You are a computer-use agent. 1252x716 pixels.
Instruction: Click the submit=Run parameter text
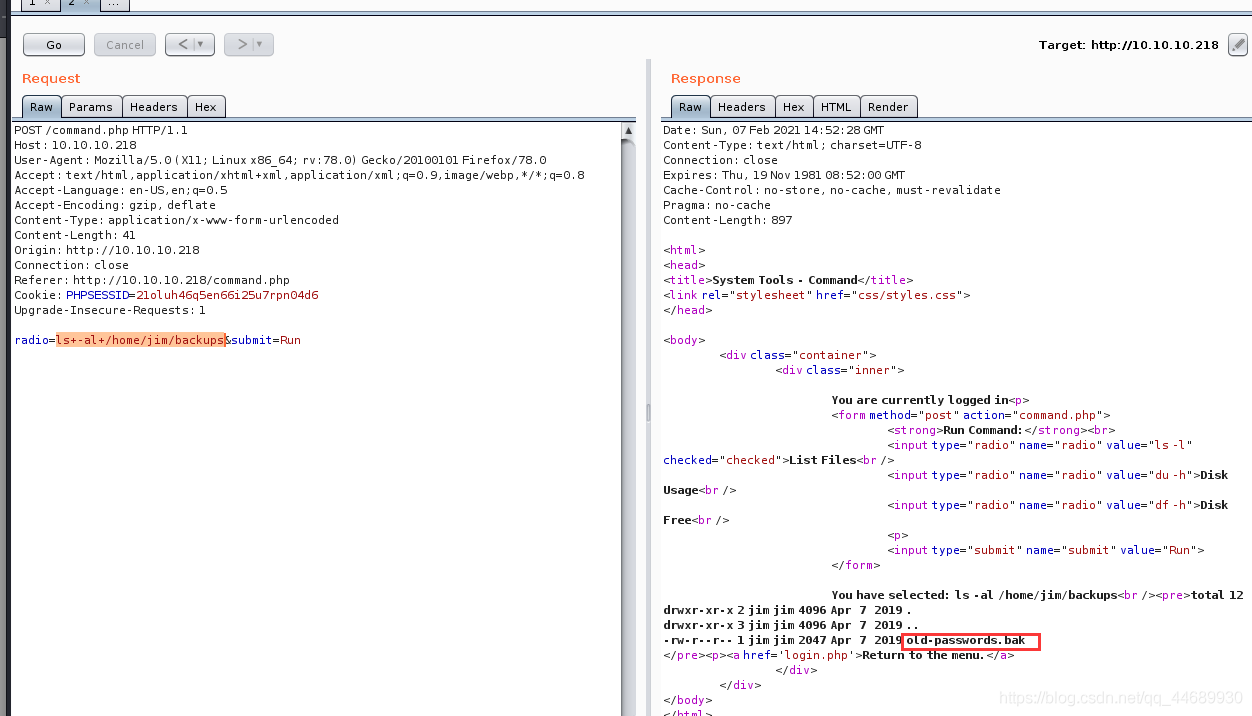point(266,340)
